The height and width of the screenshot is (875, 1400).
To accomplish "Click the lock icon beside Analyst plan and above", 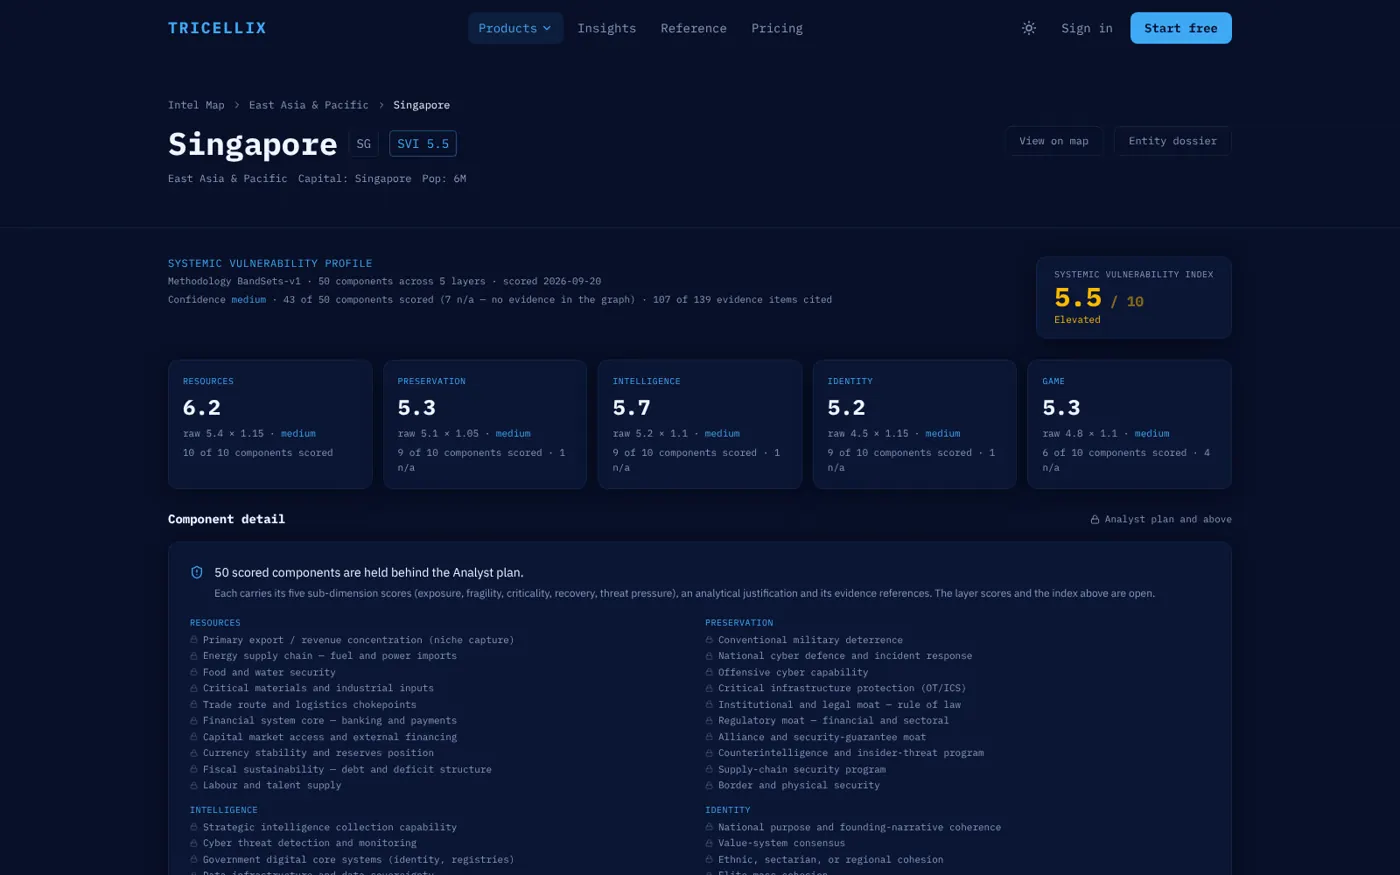I will point(1095,520).
